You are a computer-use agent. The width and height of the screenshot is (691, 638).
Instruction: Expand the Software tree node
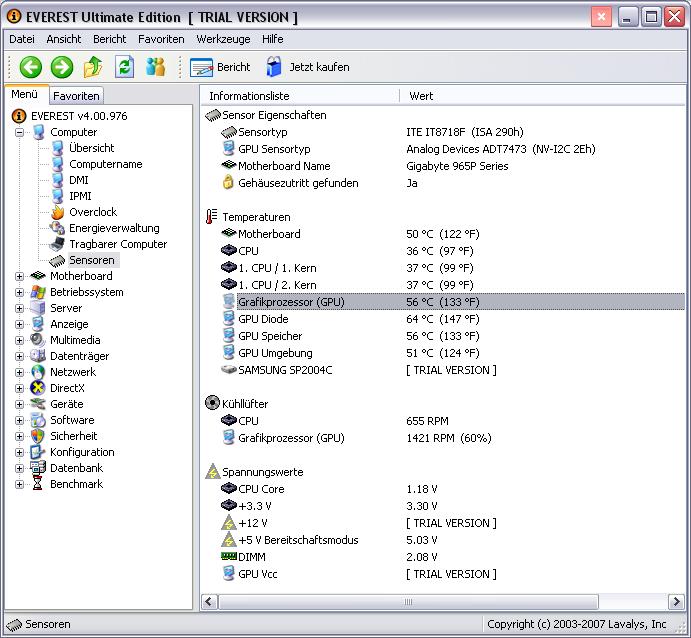[19, 420]
